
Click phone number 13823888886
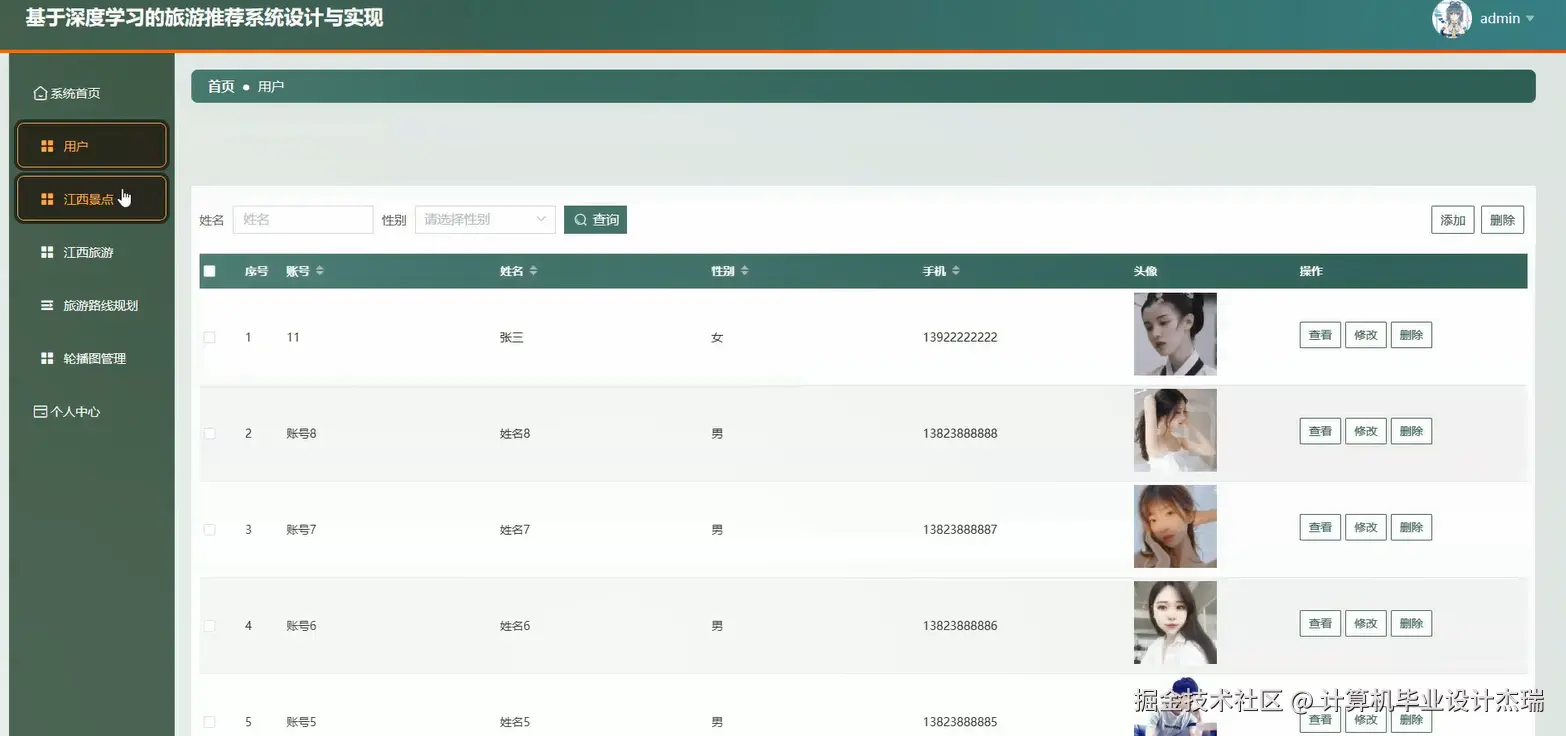coord(960,625)
